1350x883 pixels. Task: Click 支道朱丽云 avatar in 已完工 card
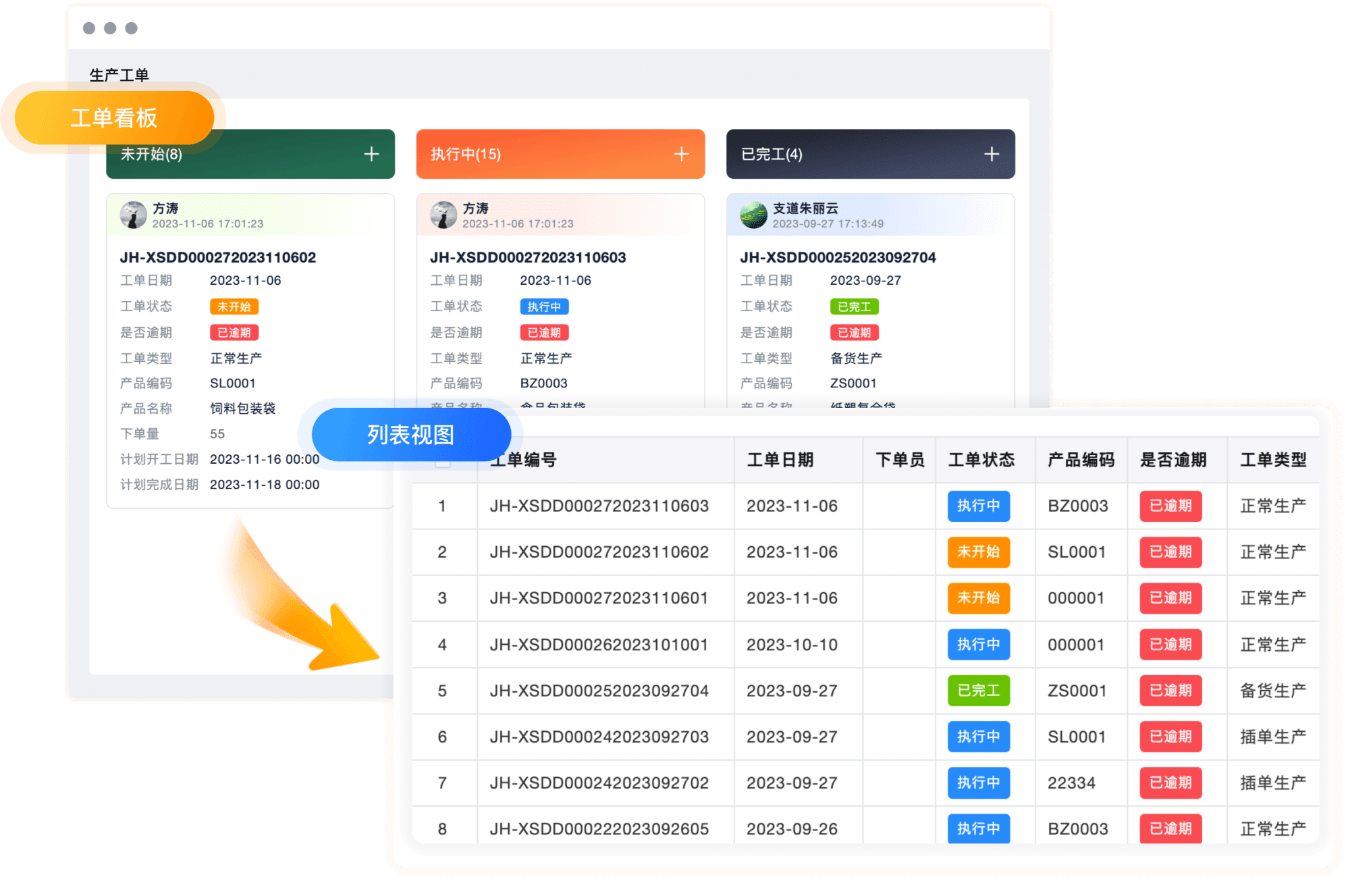tap(754, 215)
